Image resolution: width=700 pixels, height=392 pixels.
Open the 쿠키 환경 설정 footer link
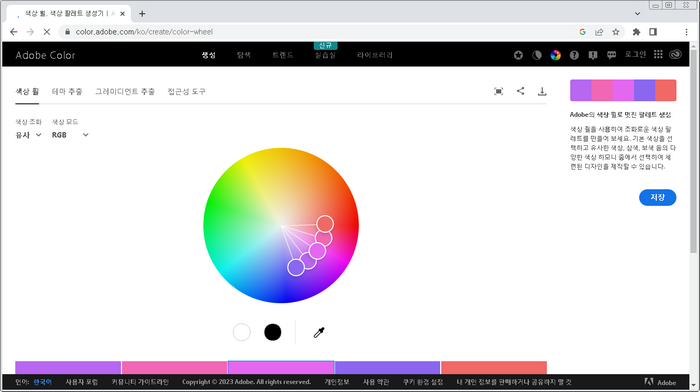pyautogui.click(x=423, y=382)
